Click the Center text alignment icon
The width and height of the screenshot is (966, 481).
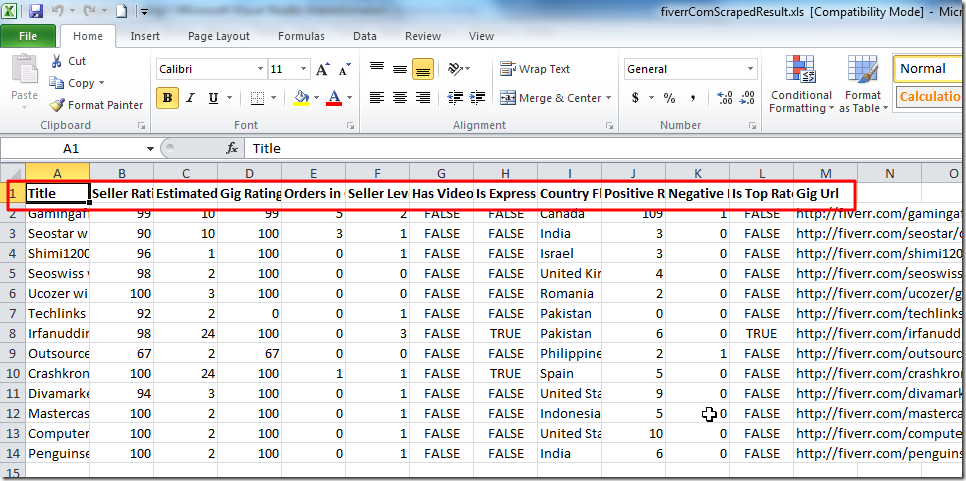(400, 97)
